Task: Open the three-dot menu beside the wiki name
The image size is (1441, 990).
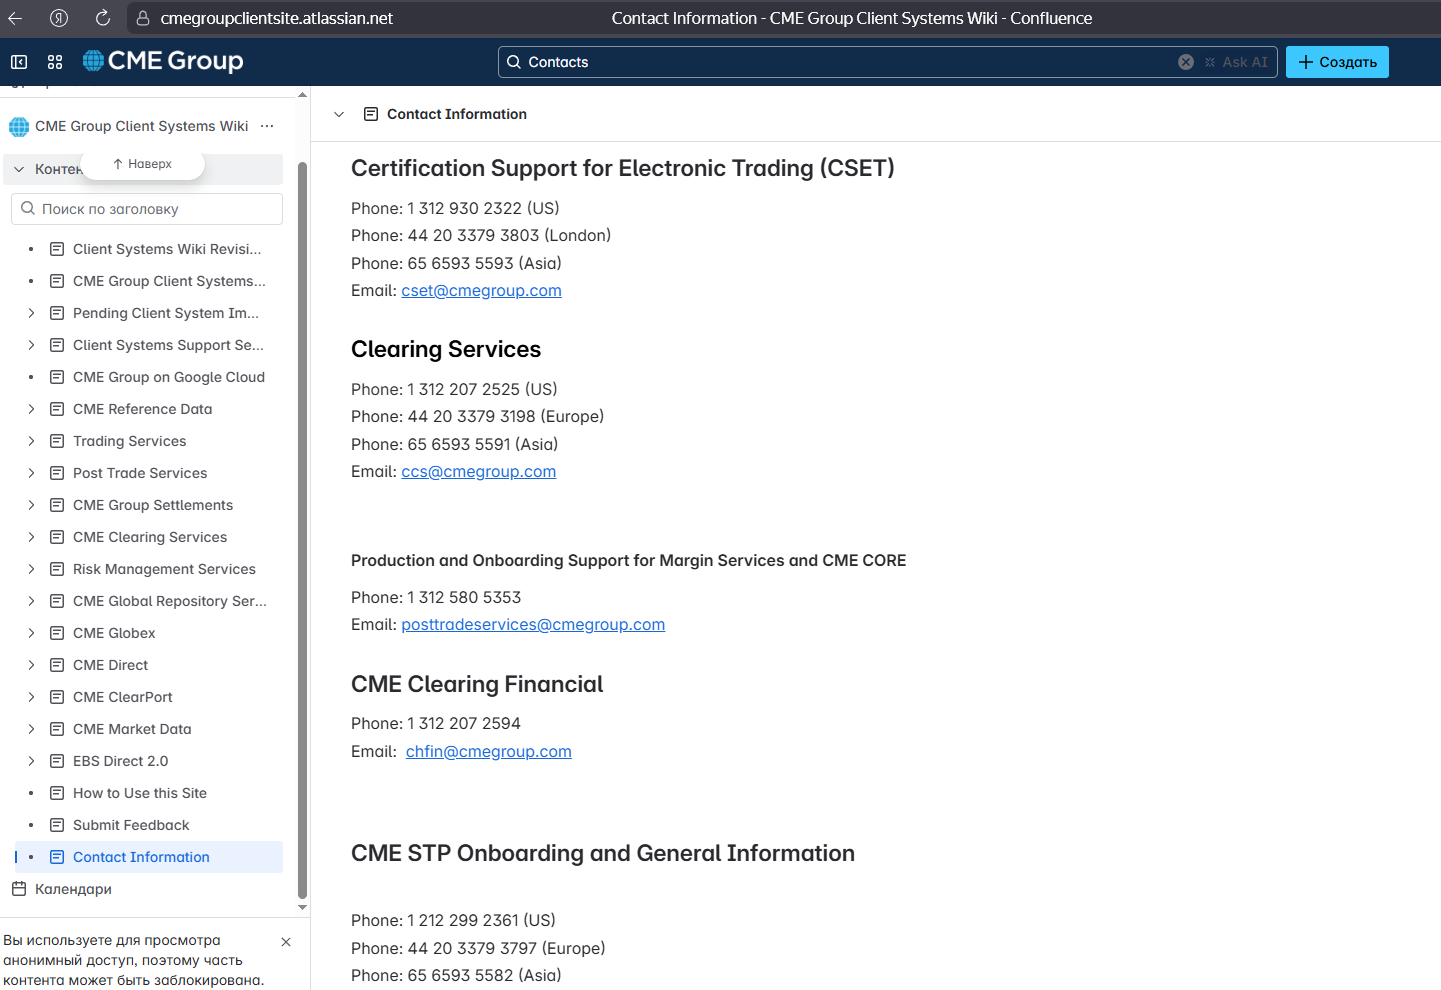Action: [267, 126]
